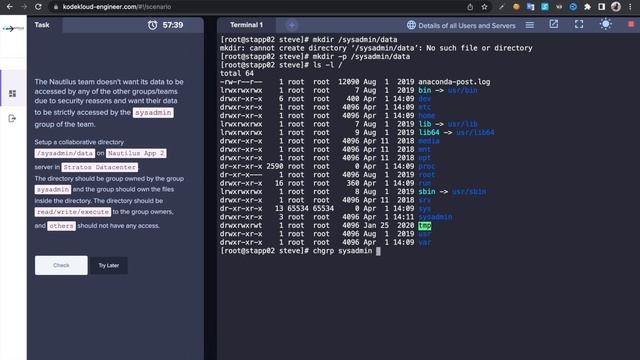This screenshot has width=640, height=360.
Task: Select the Task tab
Action: pos(42,25)
